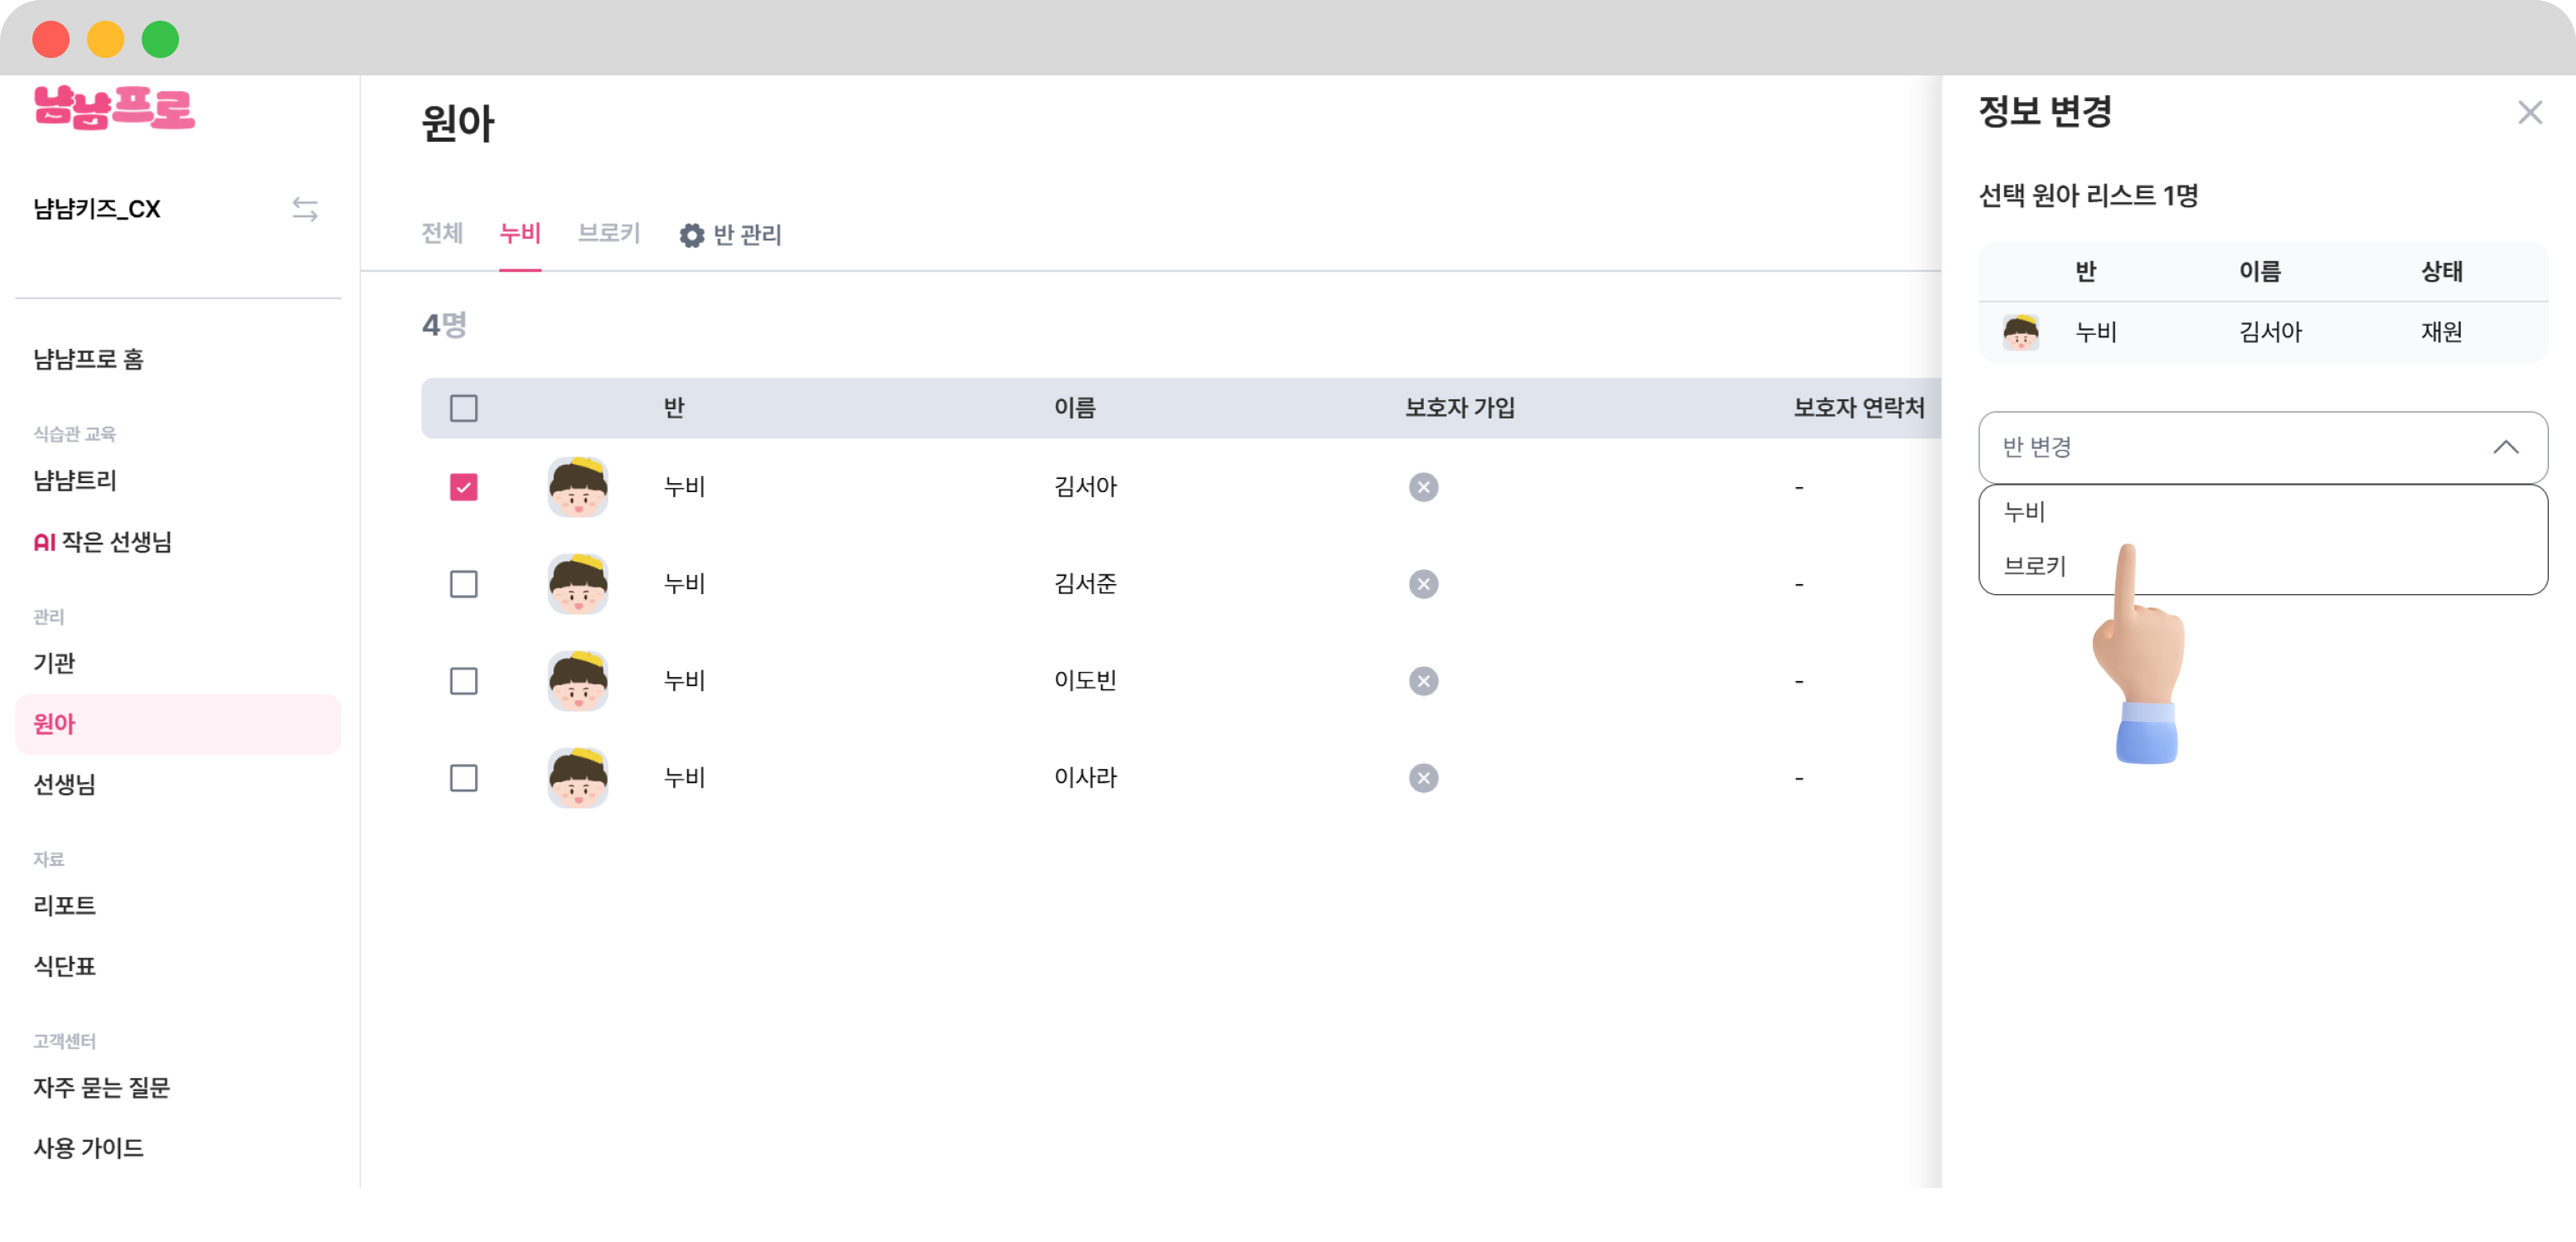
Task: Open the 리포트 sidebar menu
Action: point(64,905)
